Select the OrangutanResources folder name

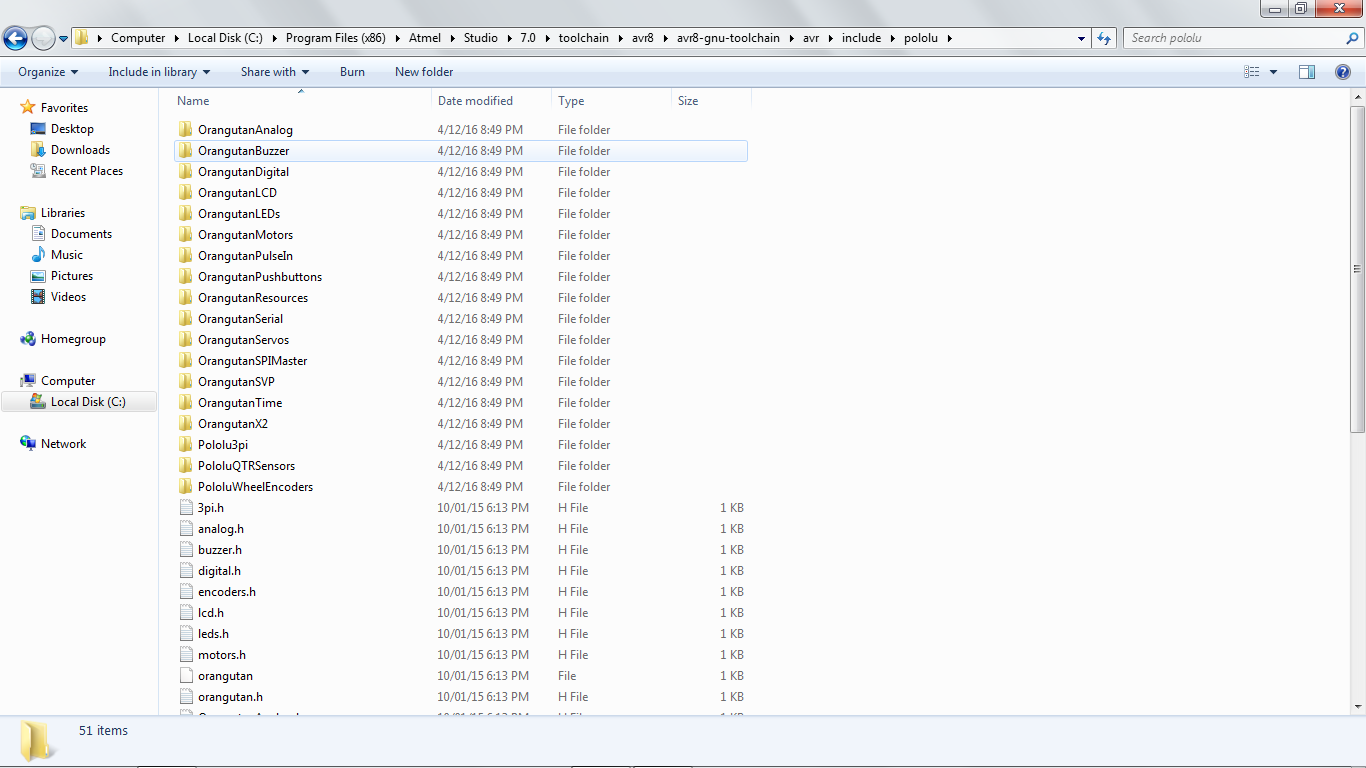coord(253,298)
